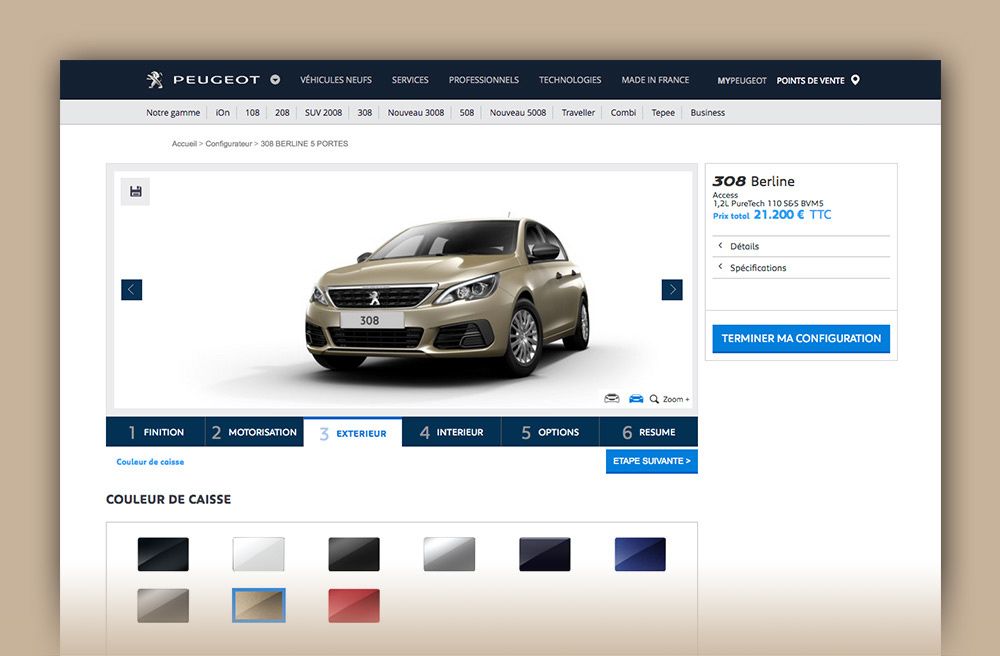Click Terminer ma configuration button
The width and height of the screenshot is (1000, 656).
[801, 339]
